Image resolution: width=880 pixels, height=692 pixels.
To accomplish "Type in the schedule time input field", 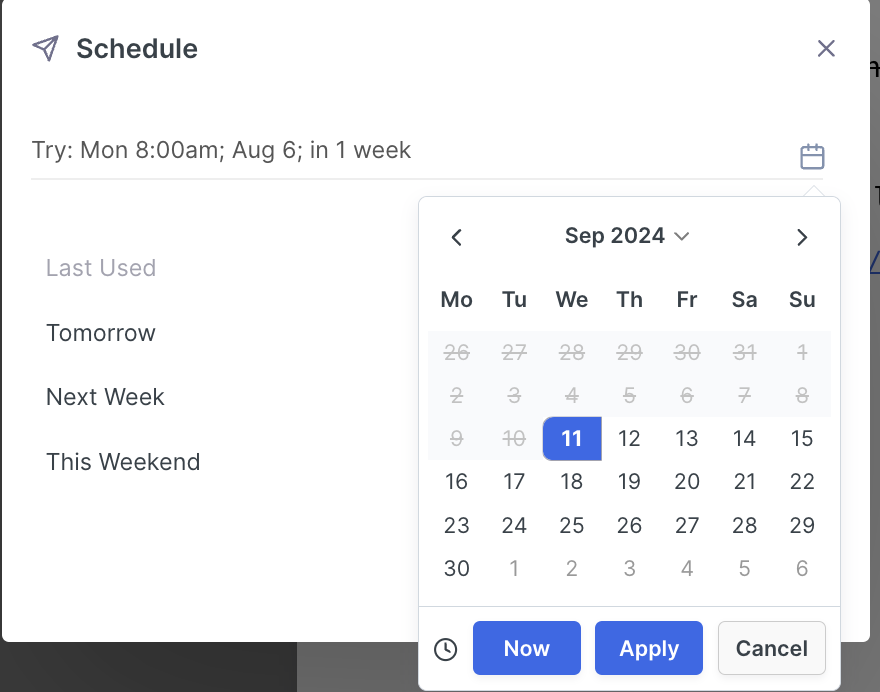I will pyautogui.click(x=400, y=151).
